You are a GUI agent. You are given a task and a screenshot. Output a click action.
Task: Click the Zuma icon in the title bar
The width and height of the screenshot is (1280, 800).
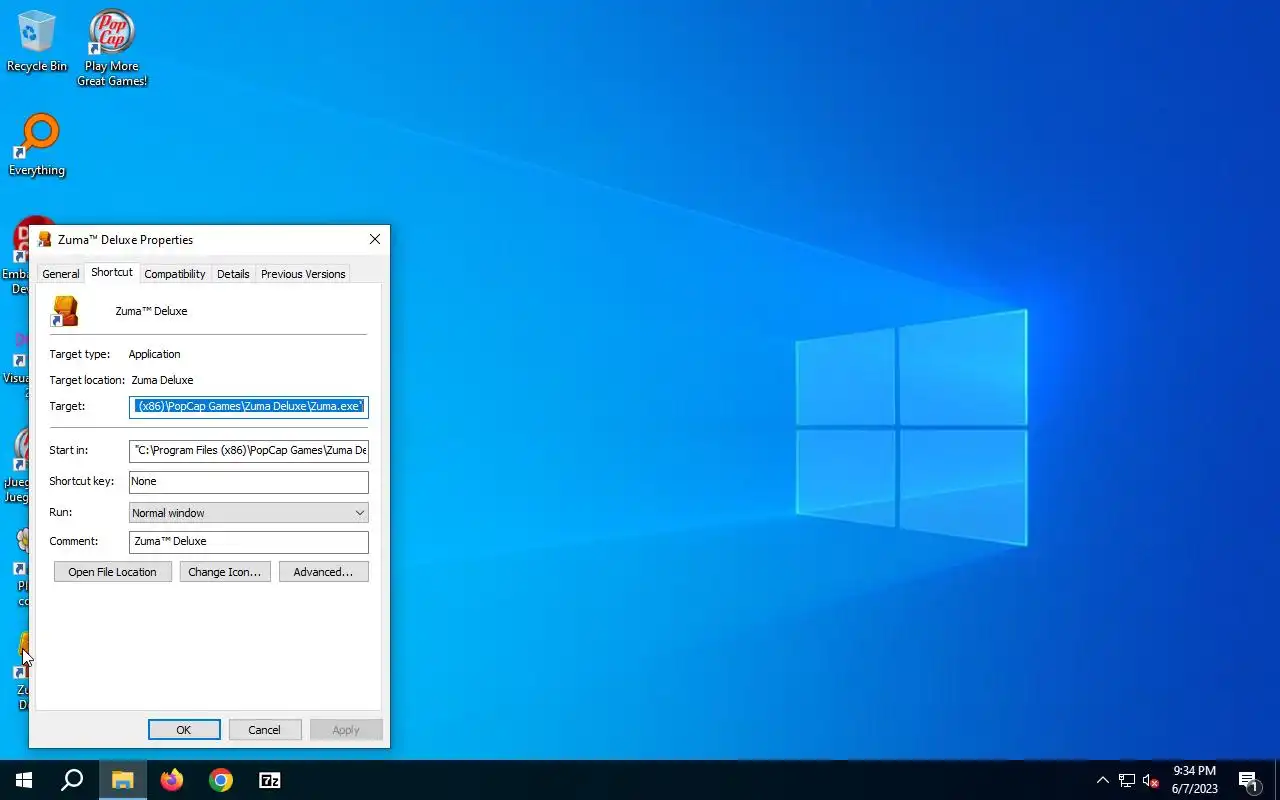tap(44, 240)
